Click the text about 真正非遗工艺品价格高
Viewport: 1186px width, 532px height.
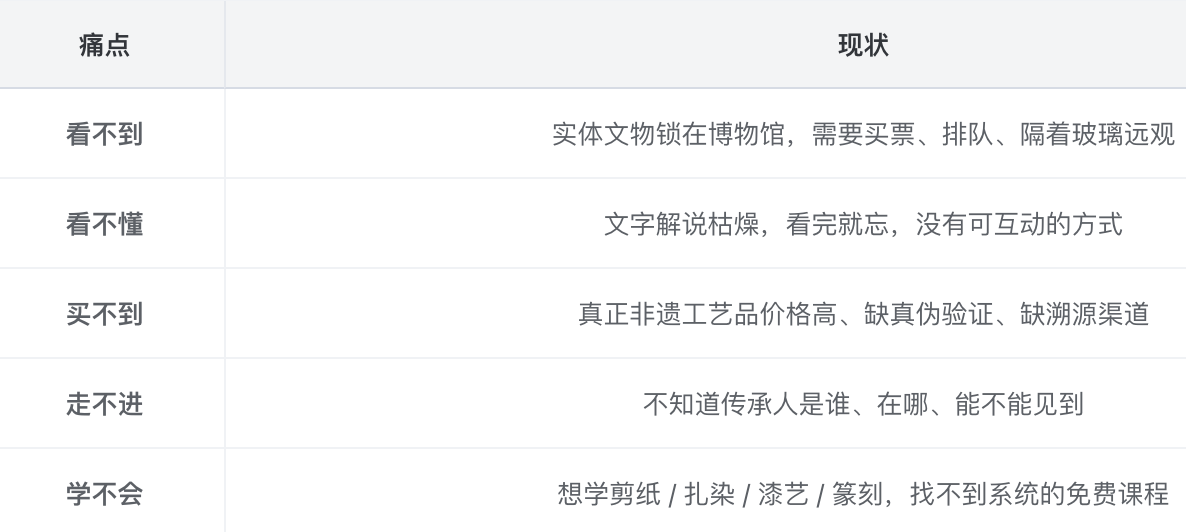coord(863,314)
